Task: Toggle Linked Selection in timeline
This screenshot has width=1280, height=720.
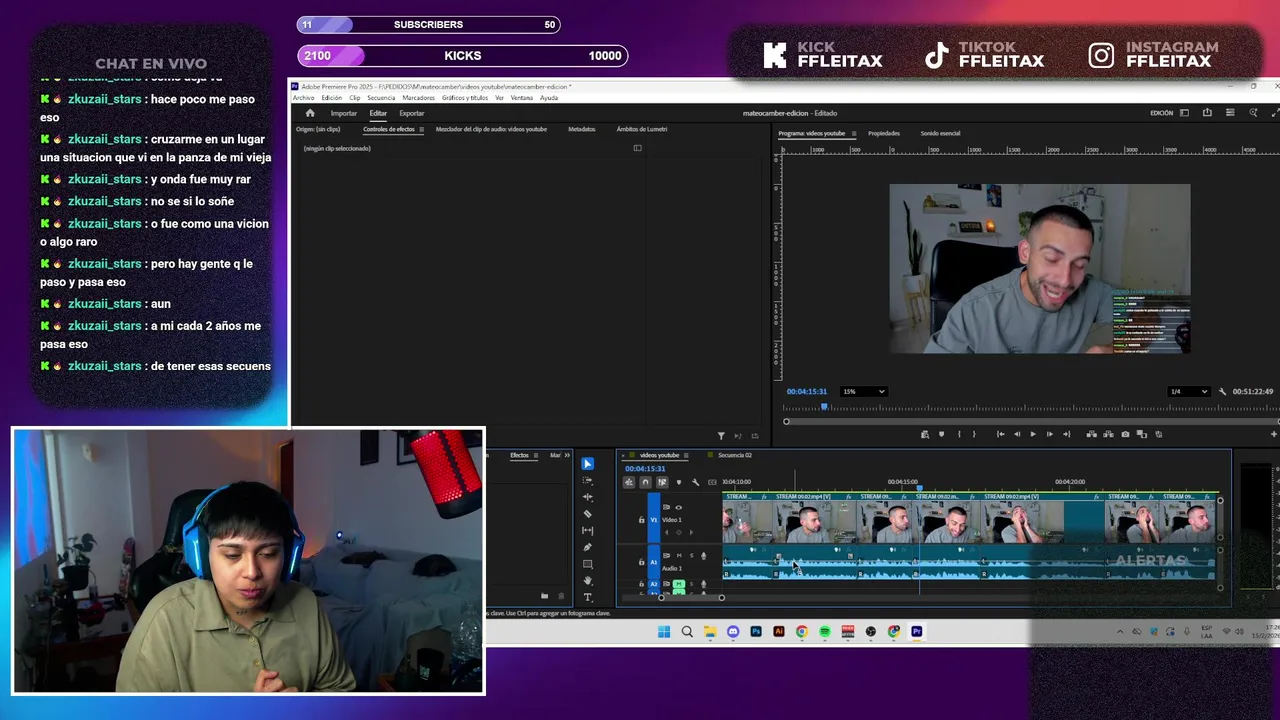Action: click(662, 482)
